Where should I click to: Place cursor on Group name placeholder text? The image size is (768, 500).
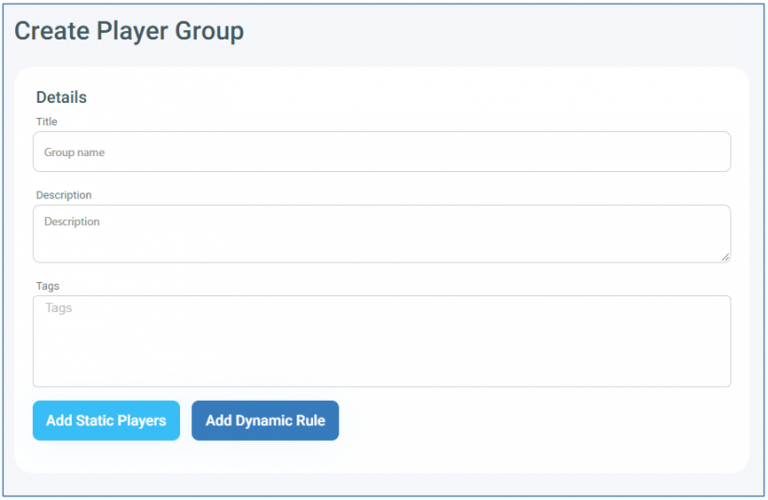[x=74, y=153]
